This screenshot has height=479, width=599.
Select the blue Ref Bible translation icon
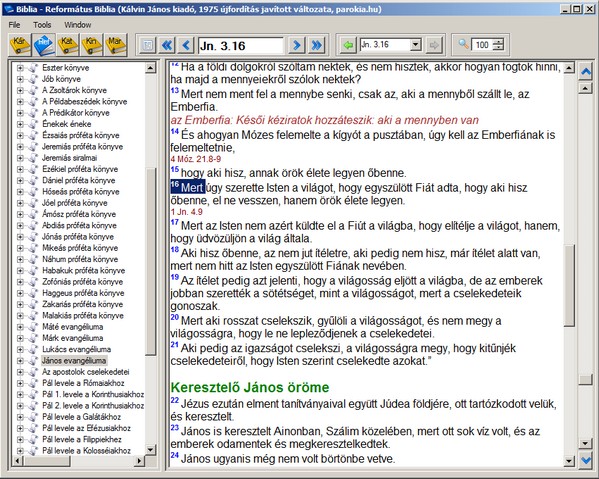tap(44, 45)
